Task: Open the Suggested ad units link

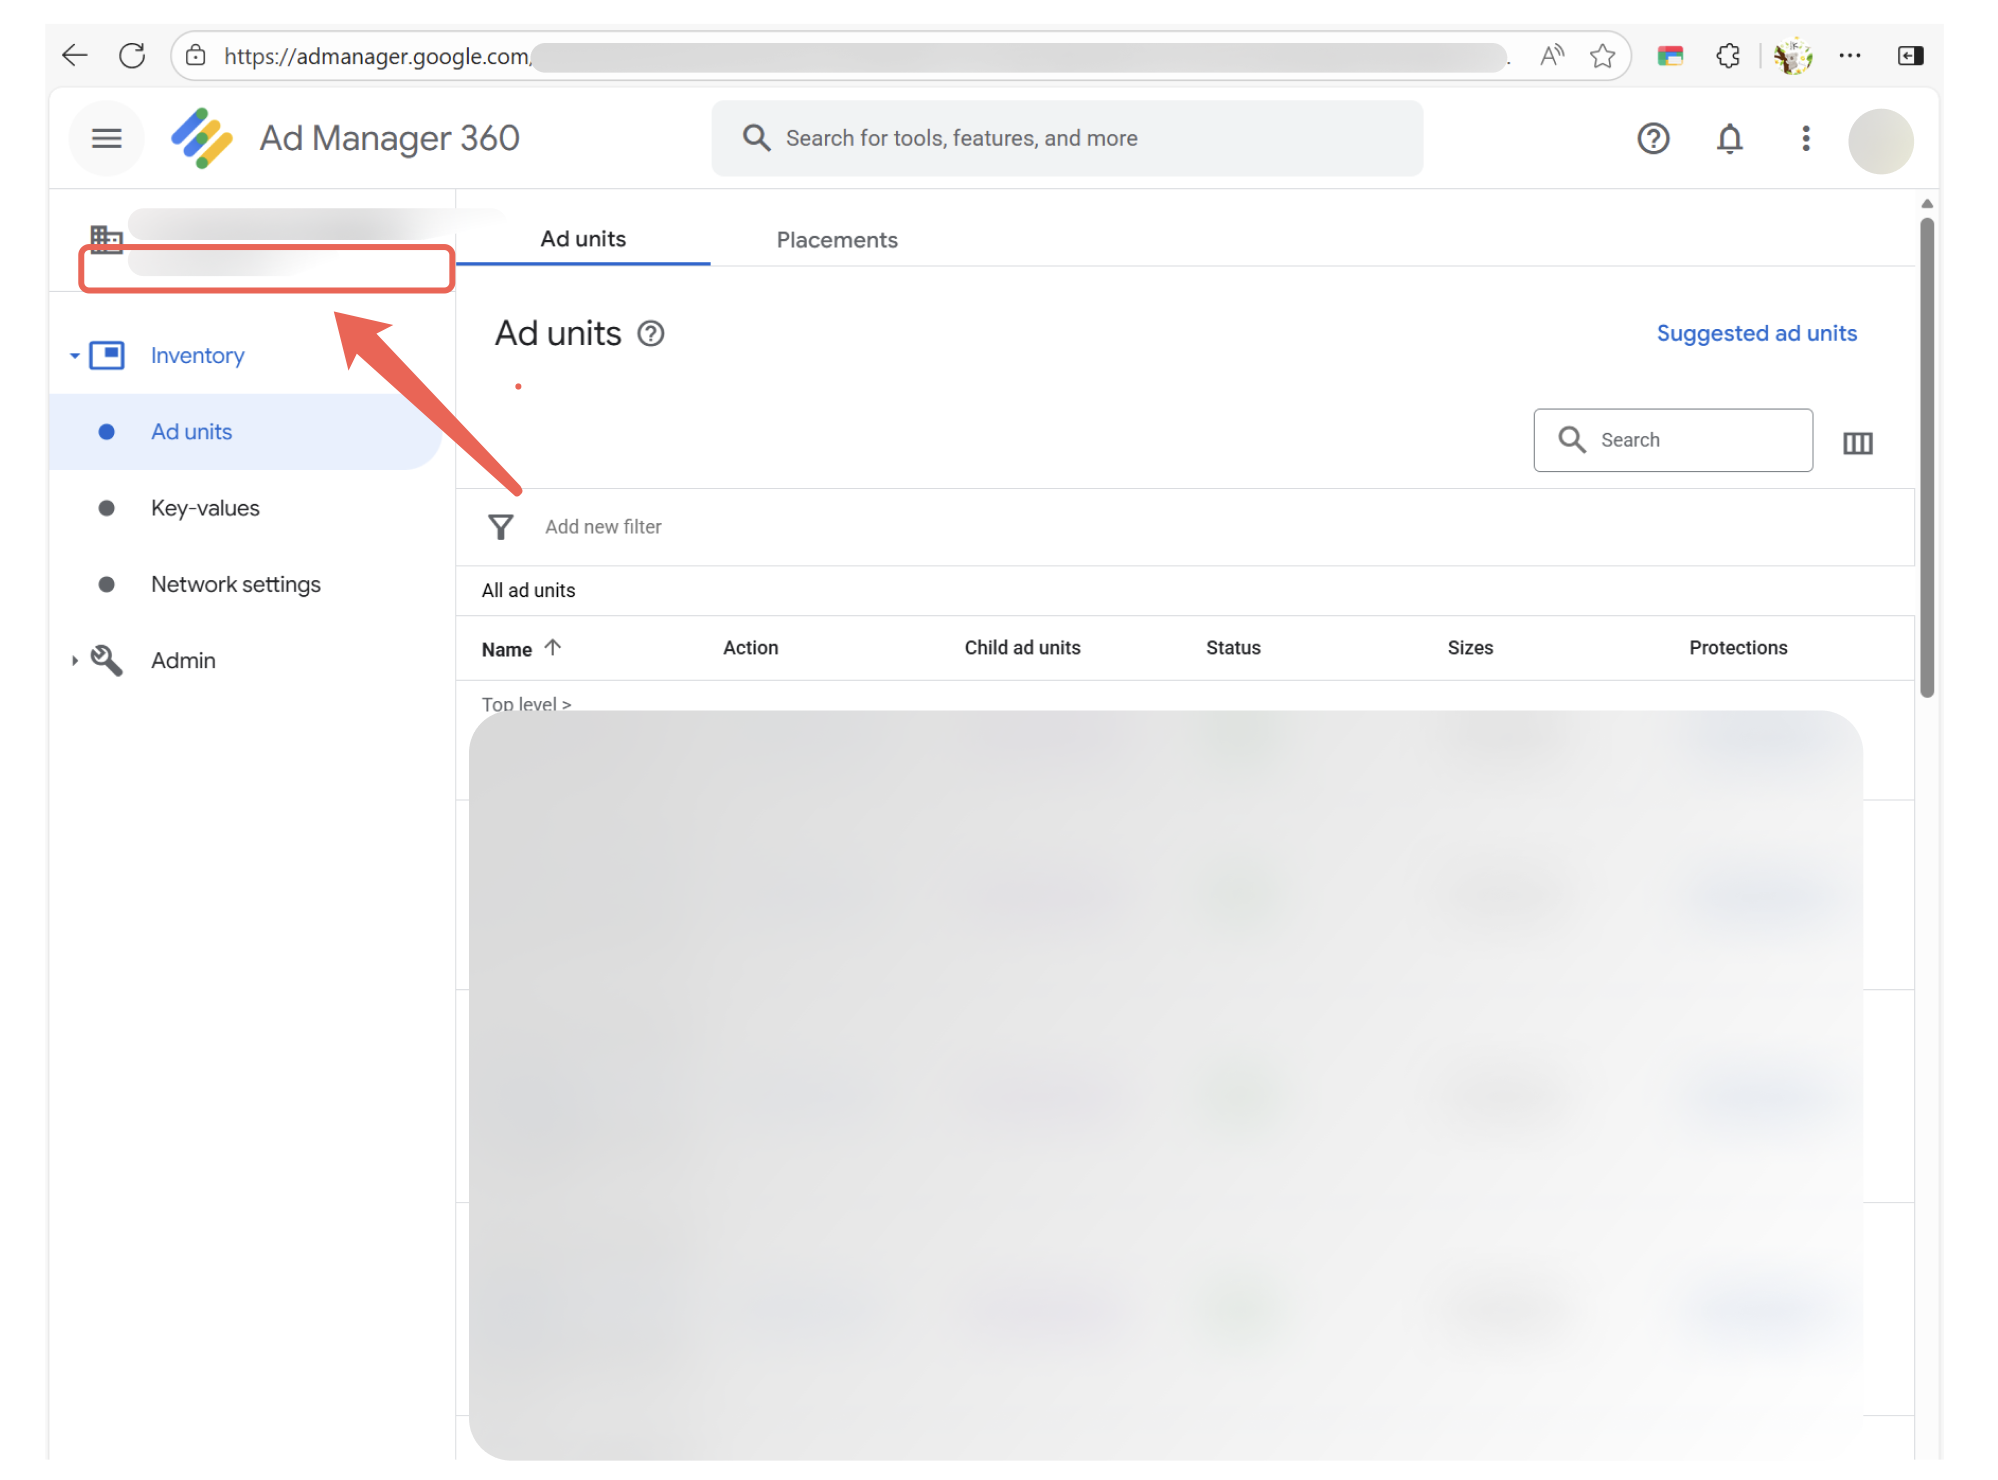Action: pos(1756,333)
